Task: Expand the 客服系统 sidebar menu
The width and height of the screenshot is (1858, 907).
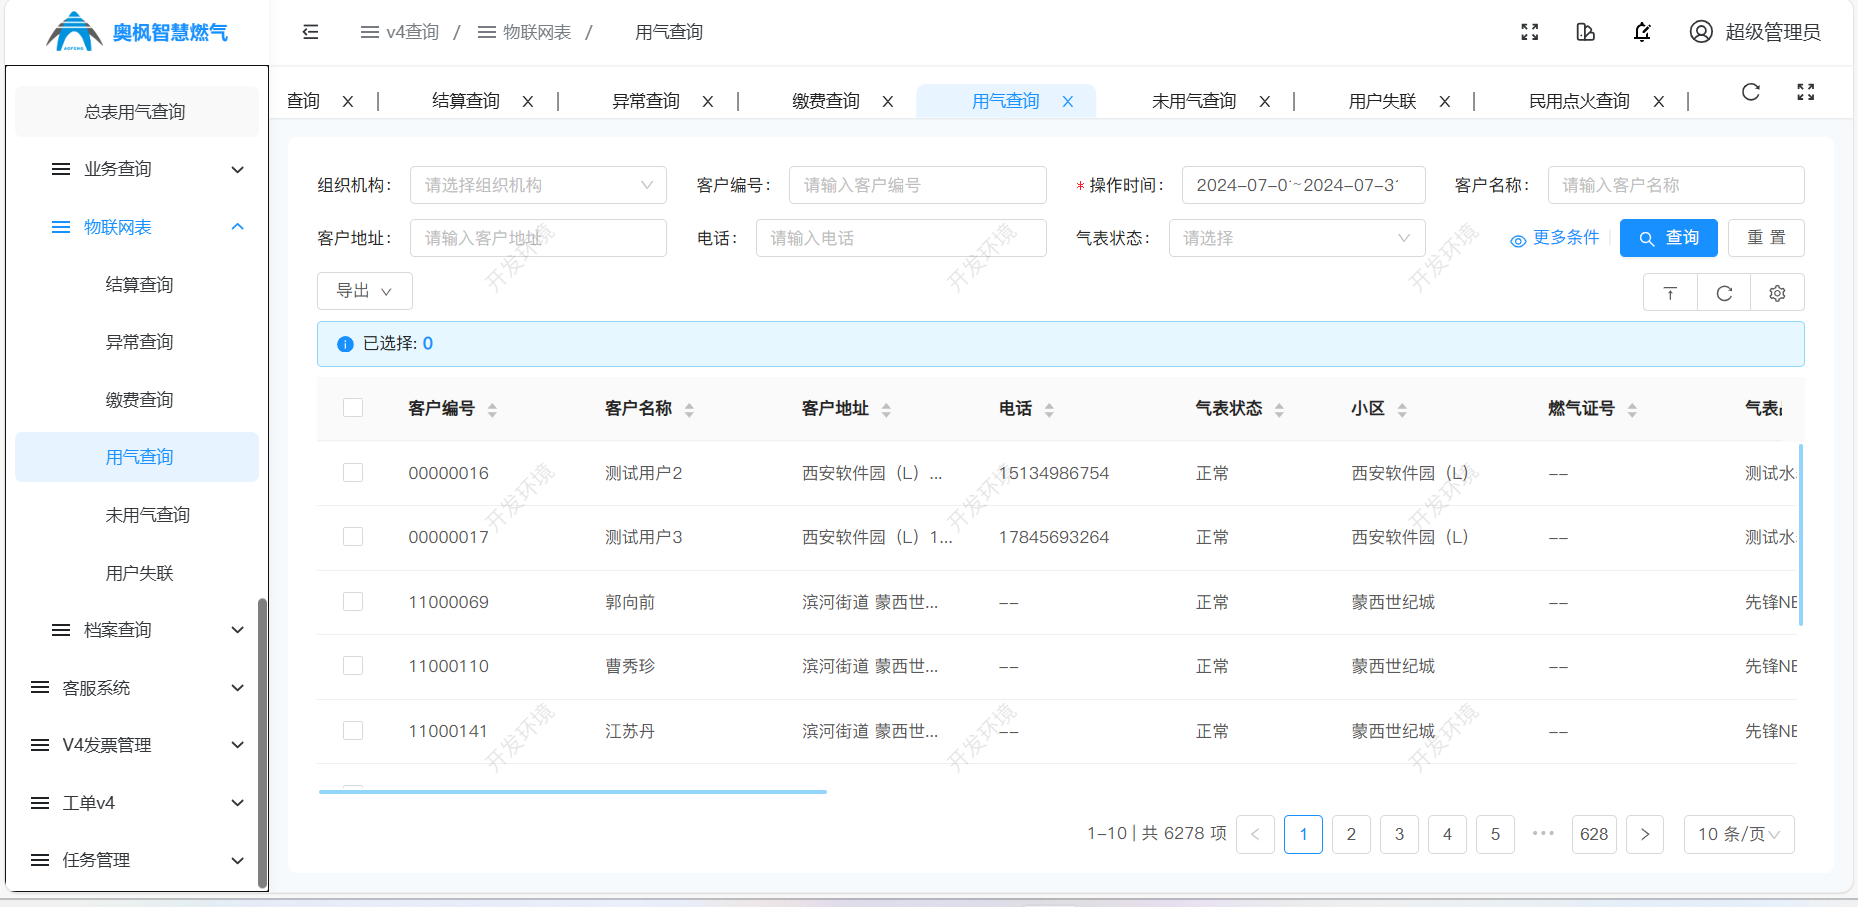Action: tap(137, 688)
